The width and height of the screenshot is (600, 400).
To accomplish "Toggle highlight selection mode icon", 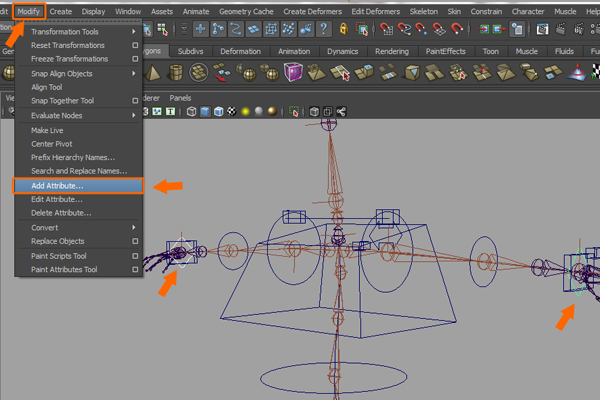I will click(362, 29).
